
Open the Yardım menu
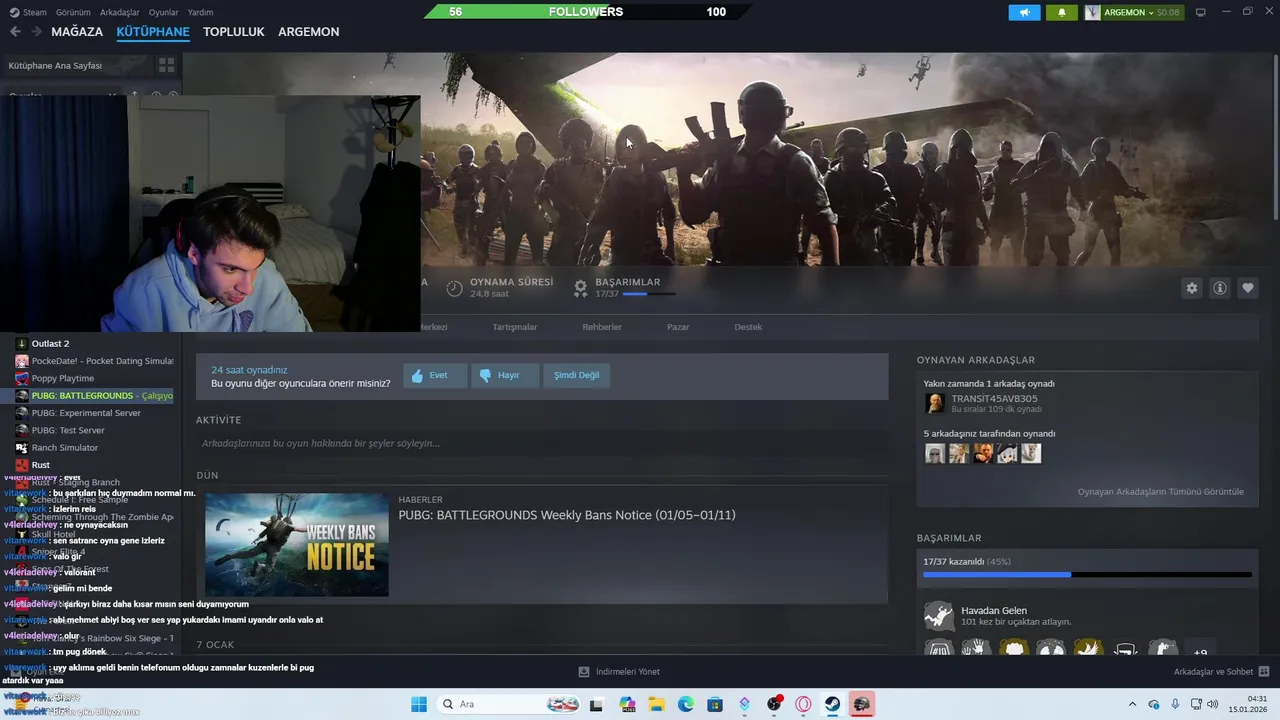click(x=200, y=12)
